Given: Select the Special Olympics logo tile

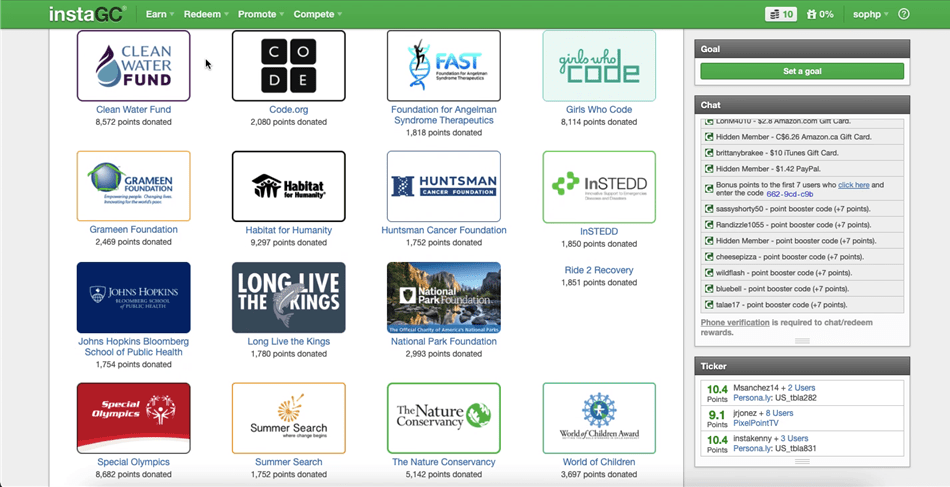Looking at the screenshot, I should 133,418.
